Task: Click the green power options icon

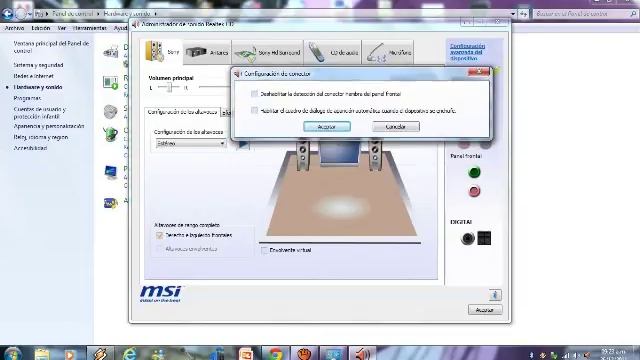Action: click(x=111, y=134)
